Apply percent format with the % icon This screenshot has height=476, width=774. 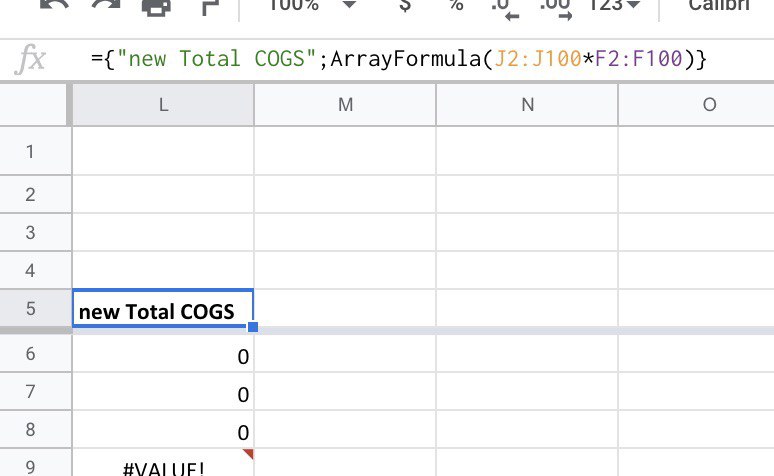456,6
